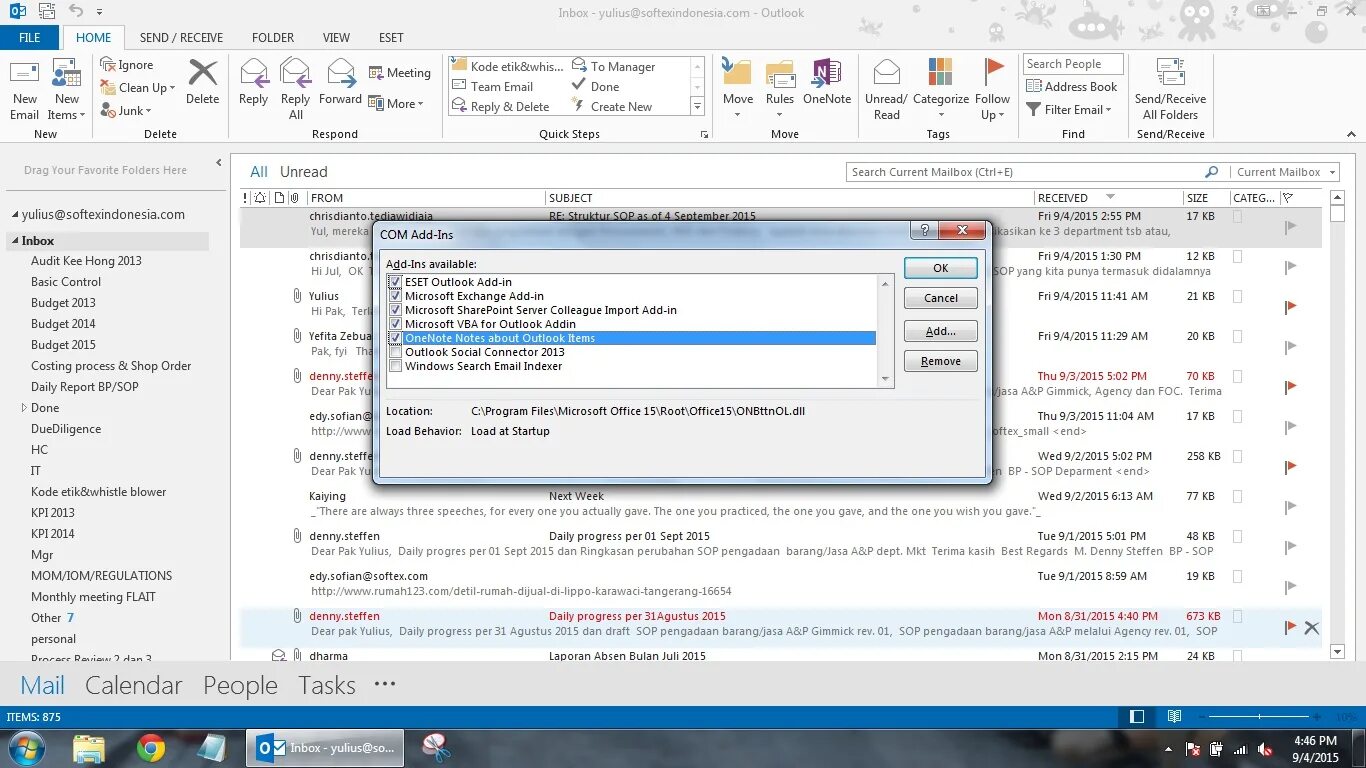Expand the Done folder

24,408
